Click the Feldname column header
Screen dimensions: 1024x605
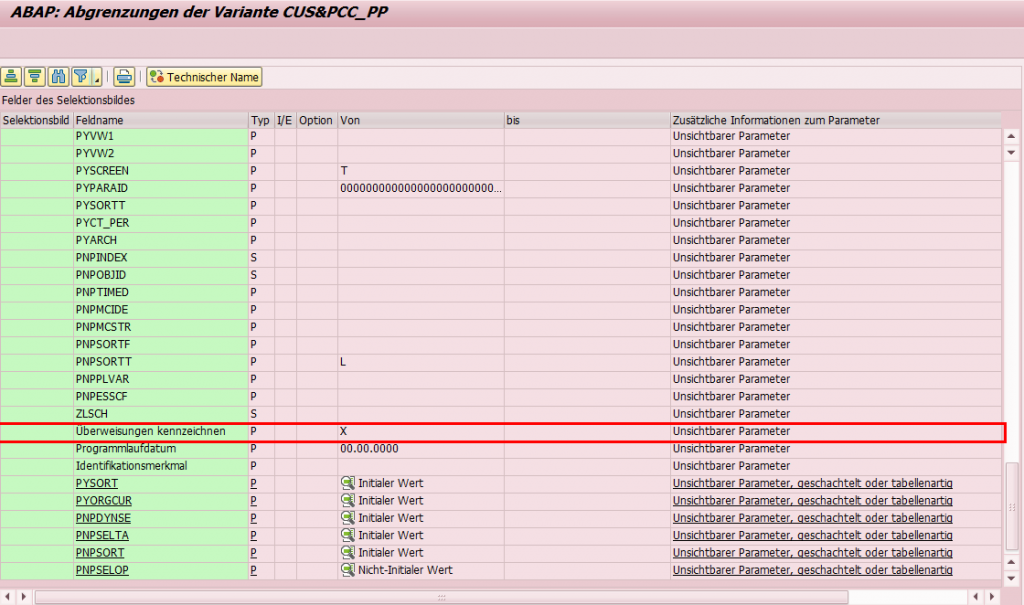coord(160,120)
